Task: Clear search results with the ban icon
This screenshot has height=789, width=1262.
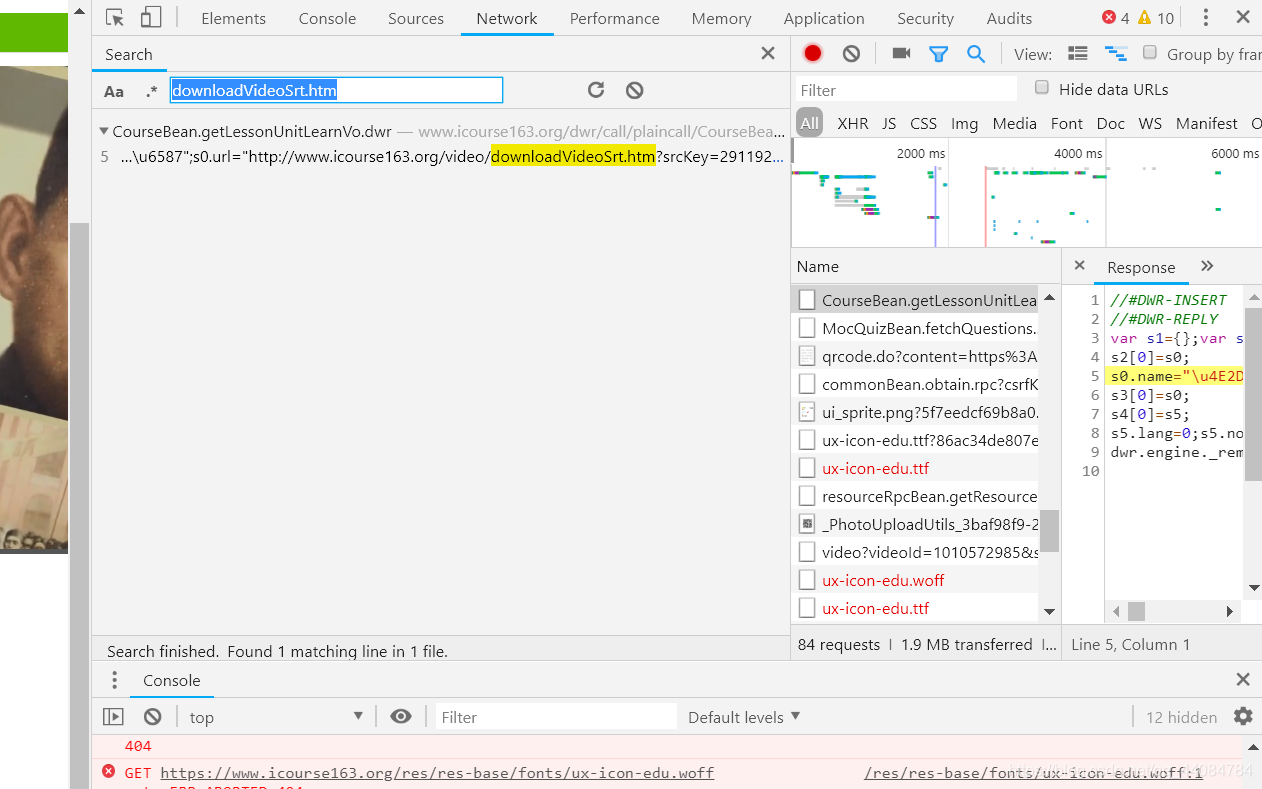Action: pyautogui.click(x=634, y=90)
